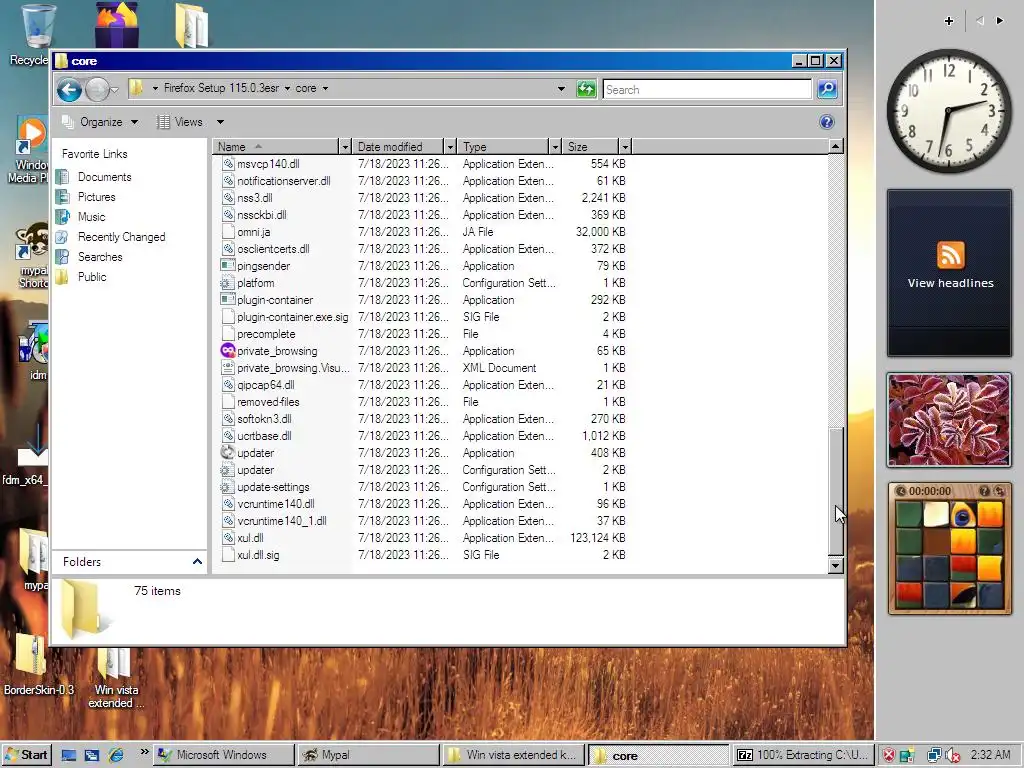
Task: Open Pictures in Favorite Links
Action: (97, 197)
